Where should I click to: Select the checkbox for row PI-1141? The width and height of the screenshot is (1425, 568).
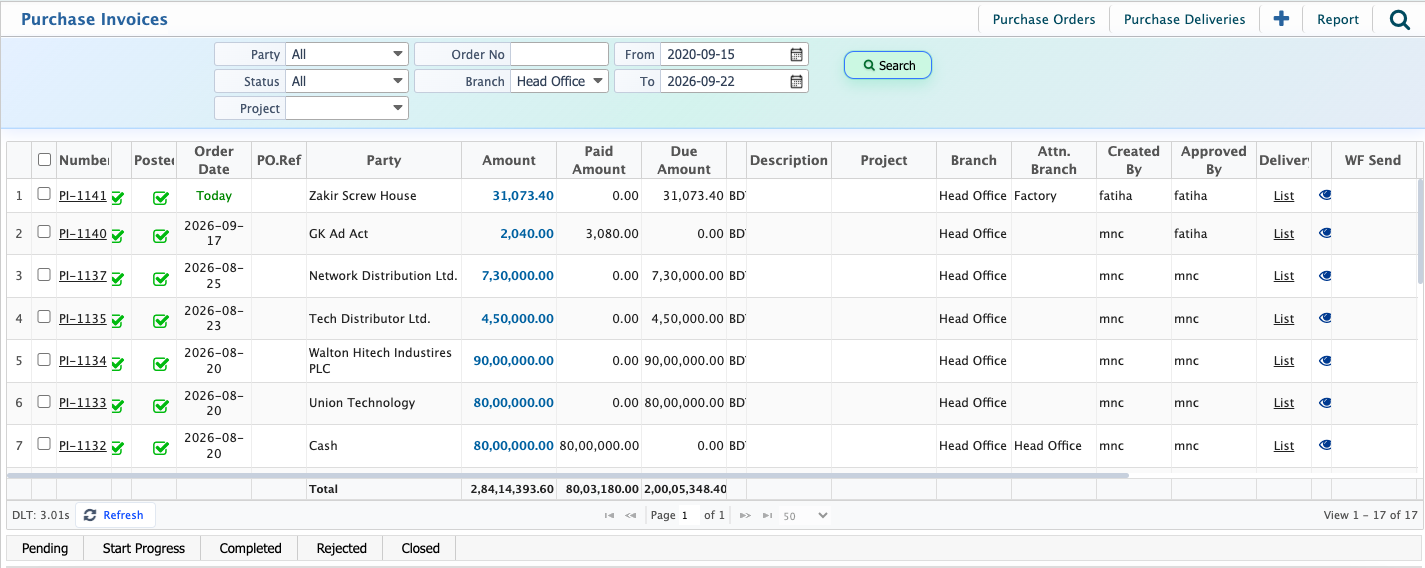click(44, 194)
